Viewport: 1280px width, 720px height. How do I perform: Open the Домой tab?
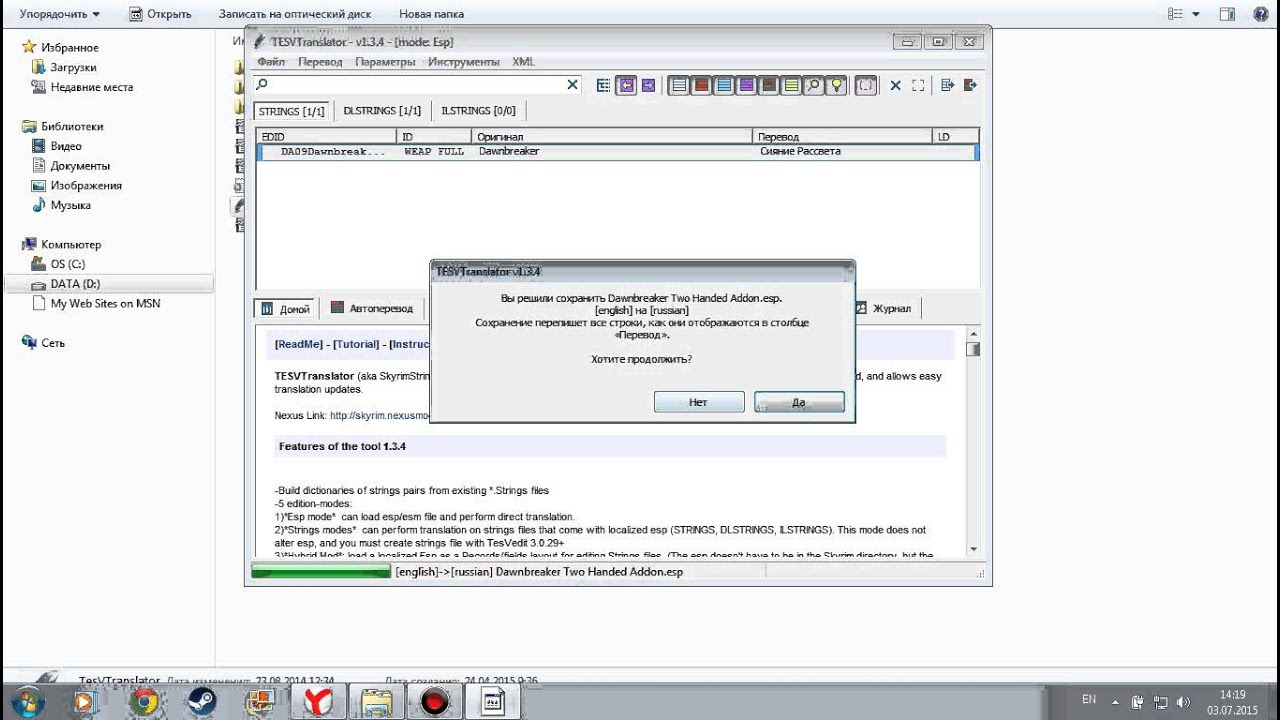[x=286, y=309]
